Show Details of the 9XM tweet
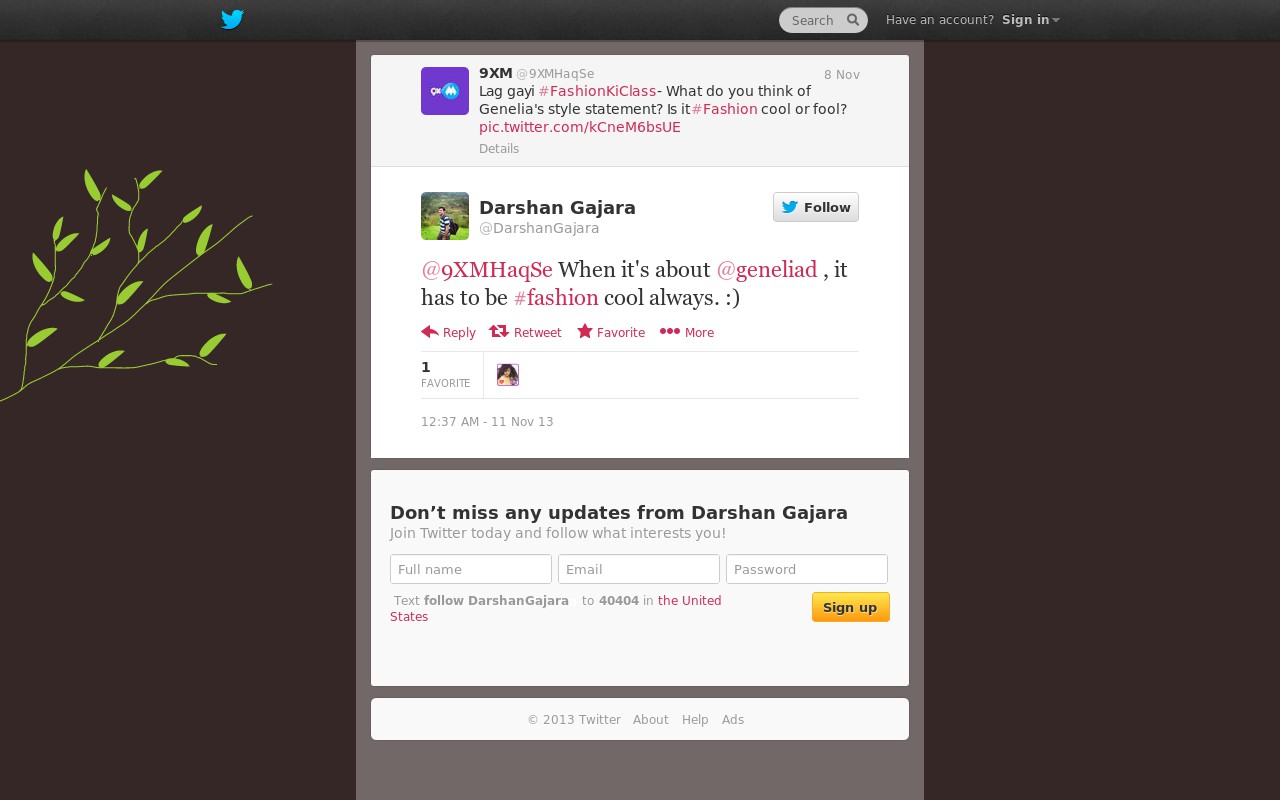This screenshot has height=800, width=1280. pos(499,149)
